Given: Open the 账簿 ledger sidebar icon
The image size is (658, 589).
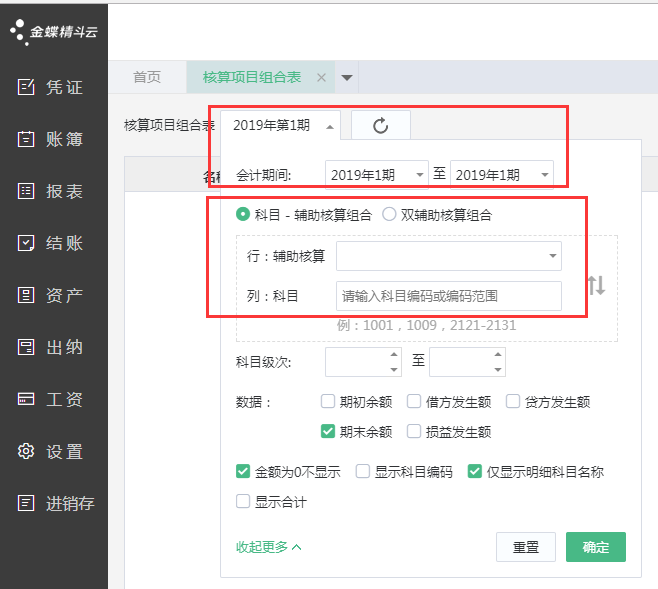Looking at the screenshot, I should (27, 139).
